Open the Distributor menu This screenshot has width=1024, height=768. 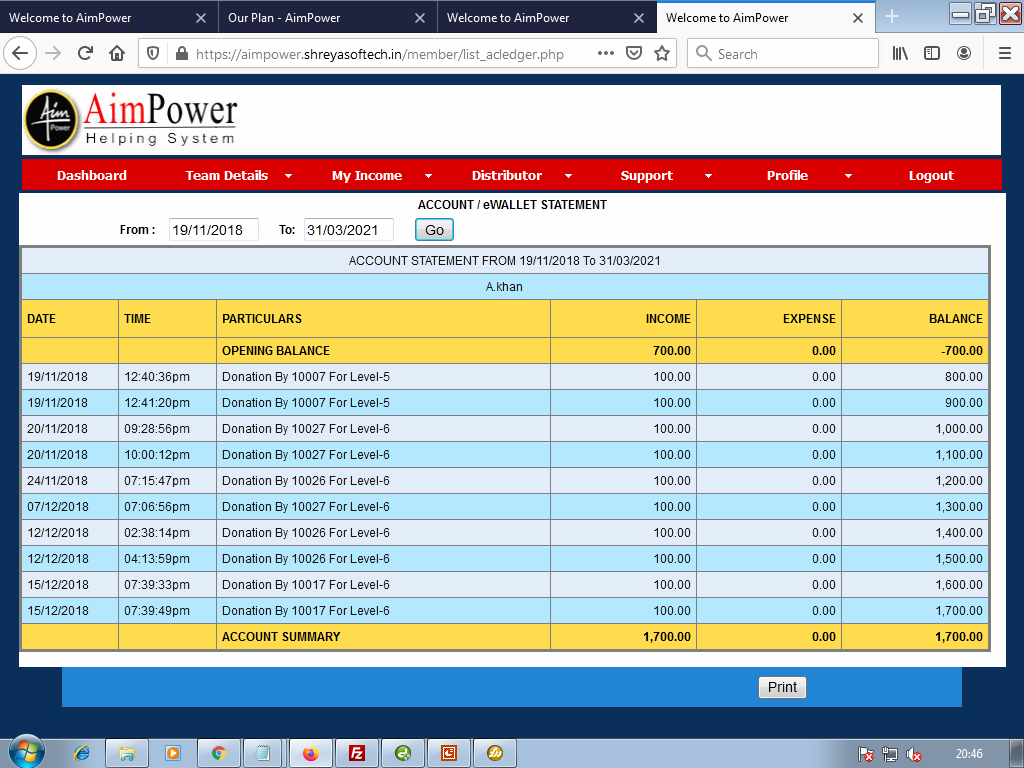(507, 175)
